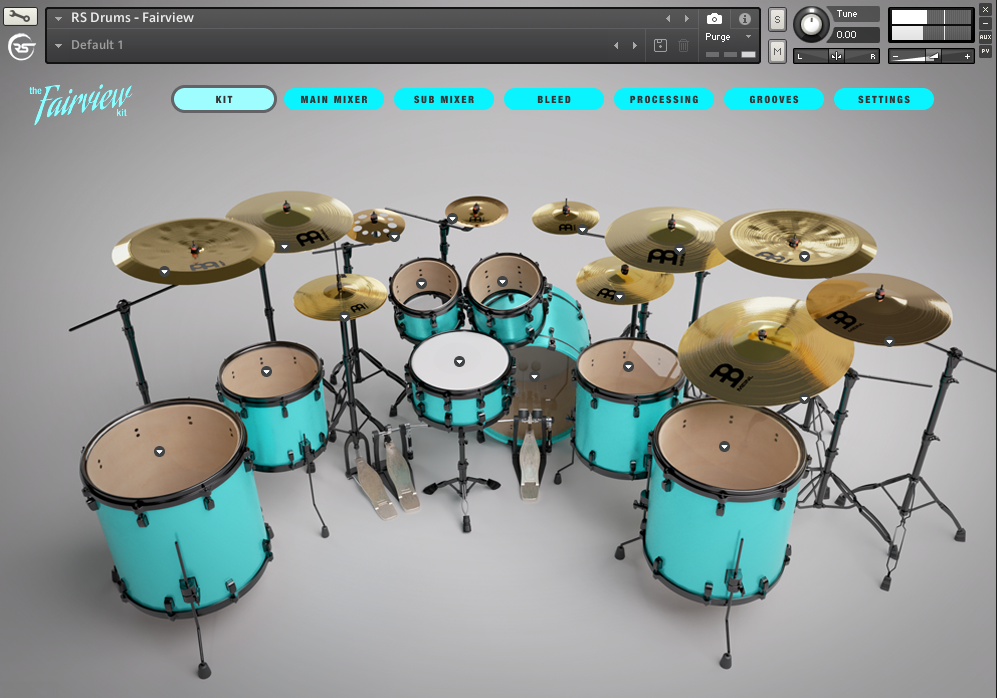Open the far-right crash cymbal arrow

pos(890,342)
